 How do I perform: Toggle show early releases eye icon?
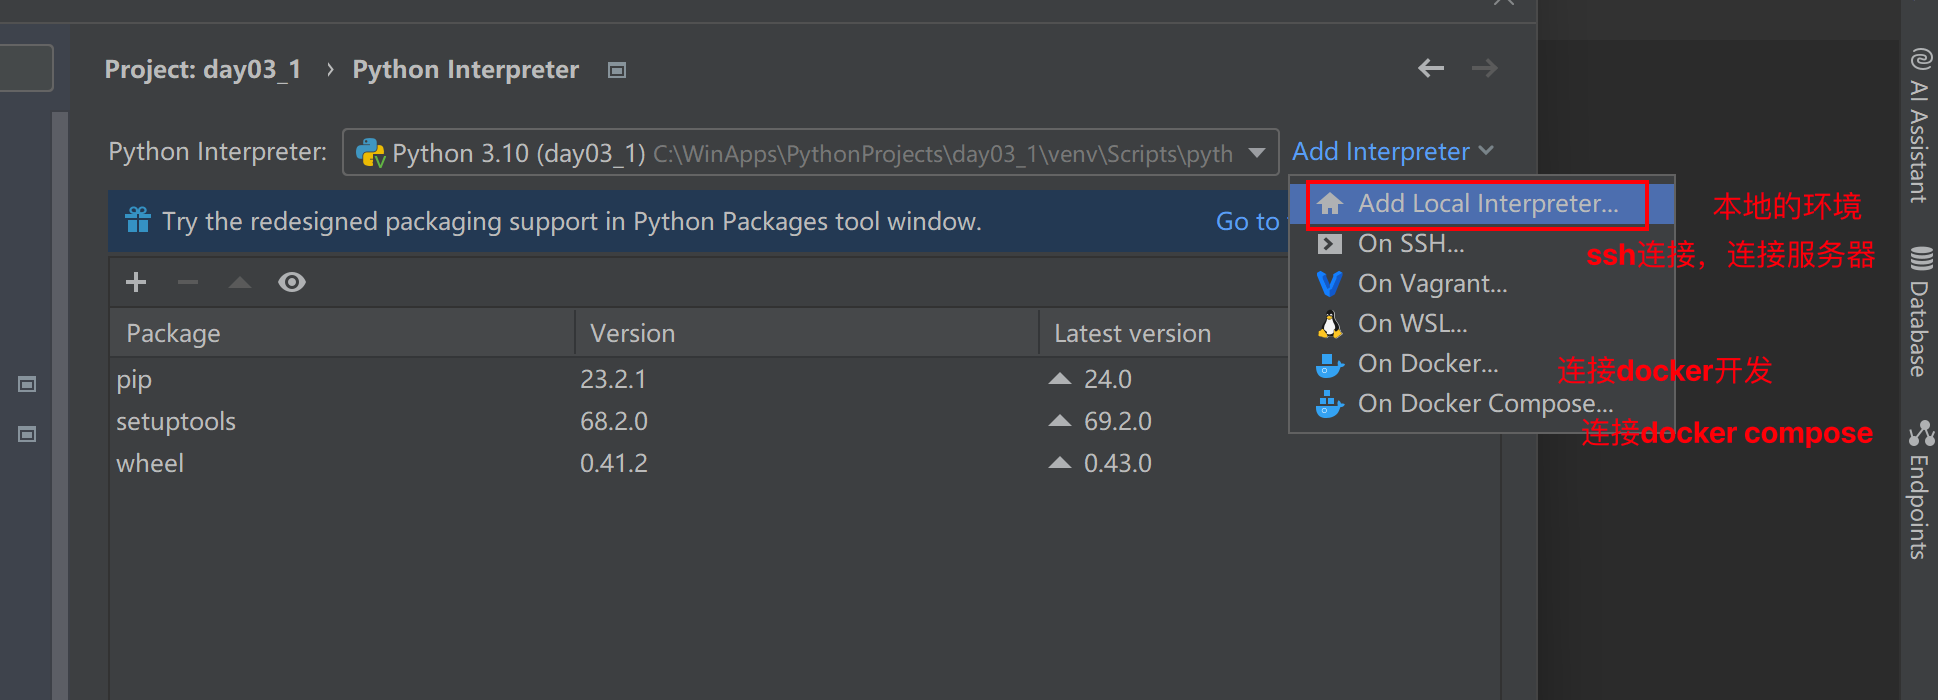tap(292, 282)
